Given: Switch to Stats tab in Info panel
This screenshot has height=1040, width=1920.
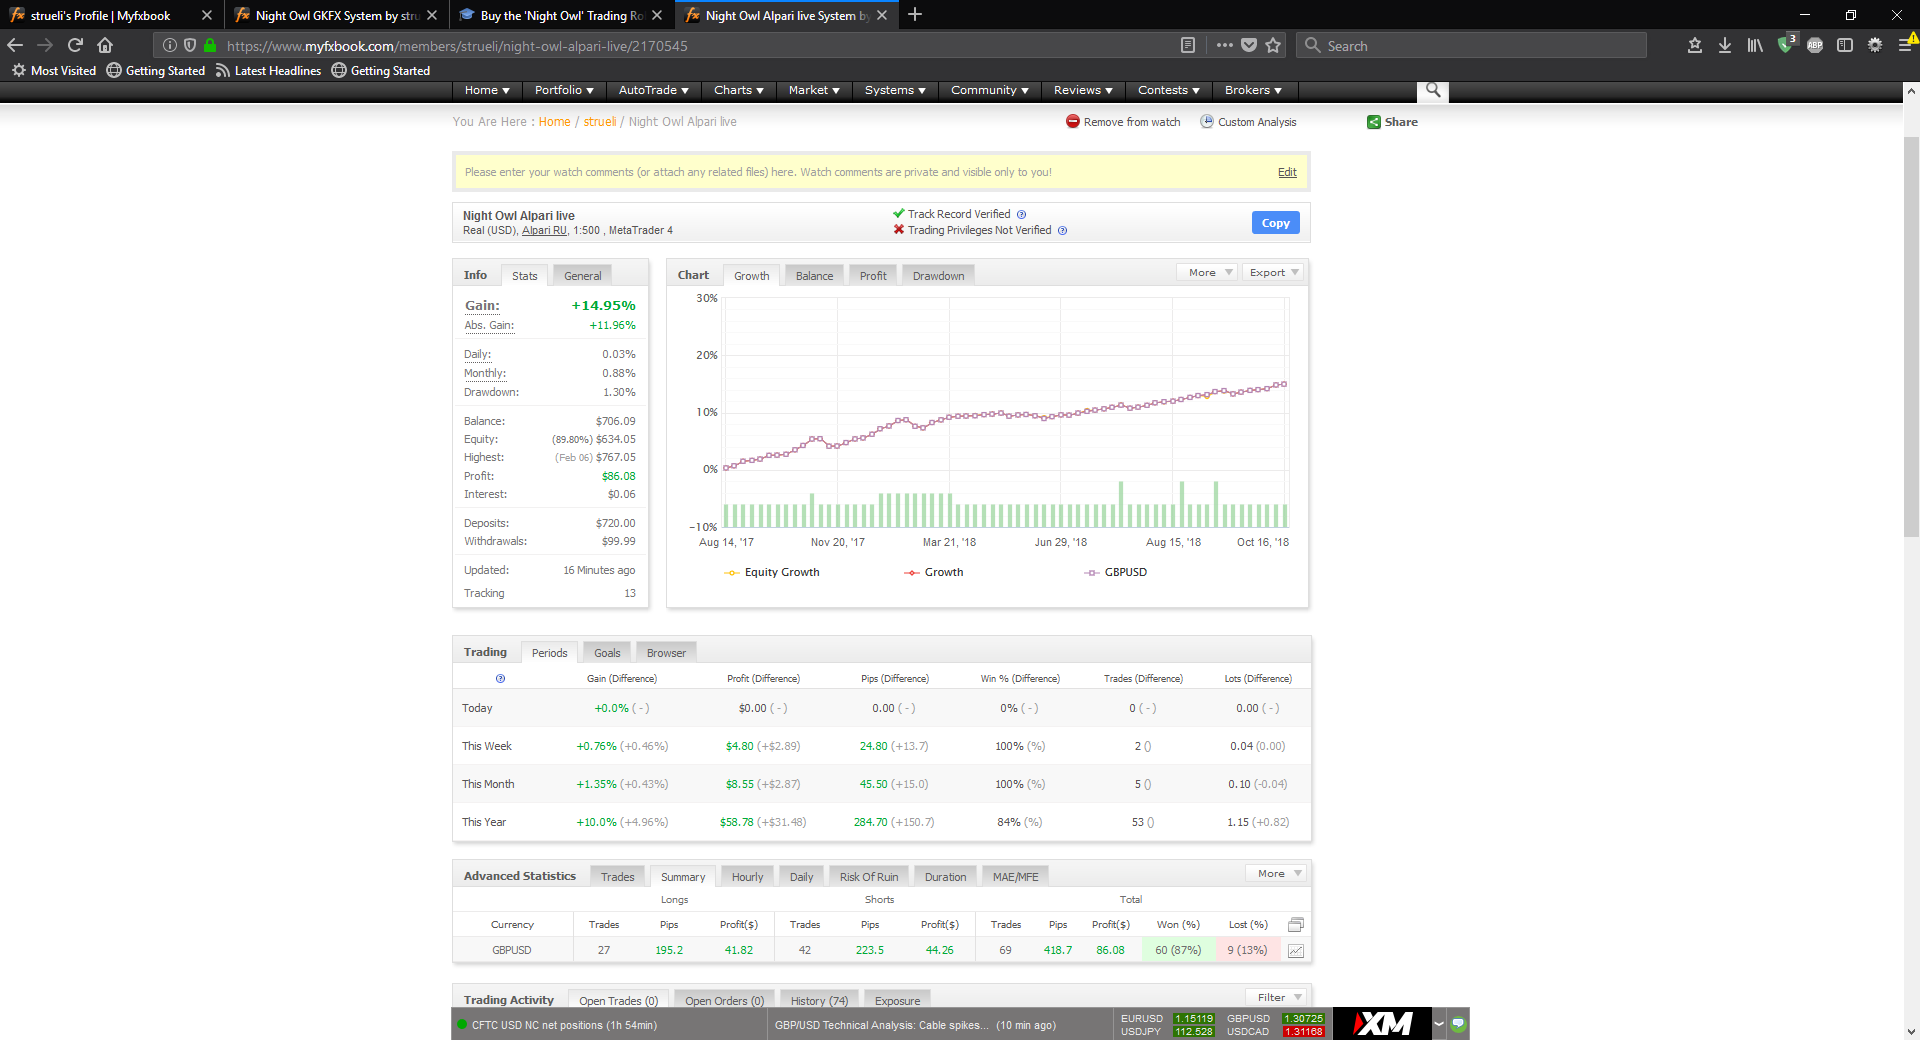Looking at the screenshot, I should pos(525,276).
